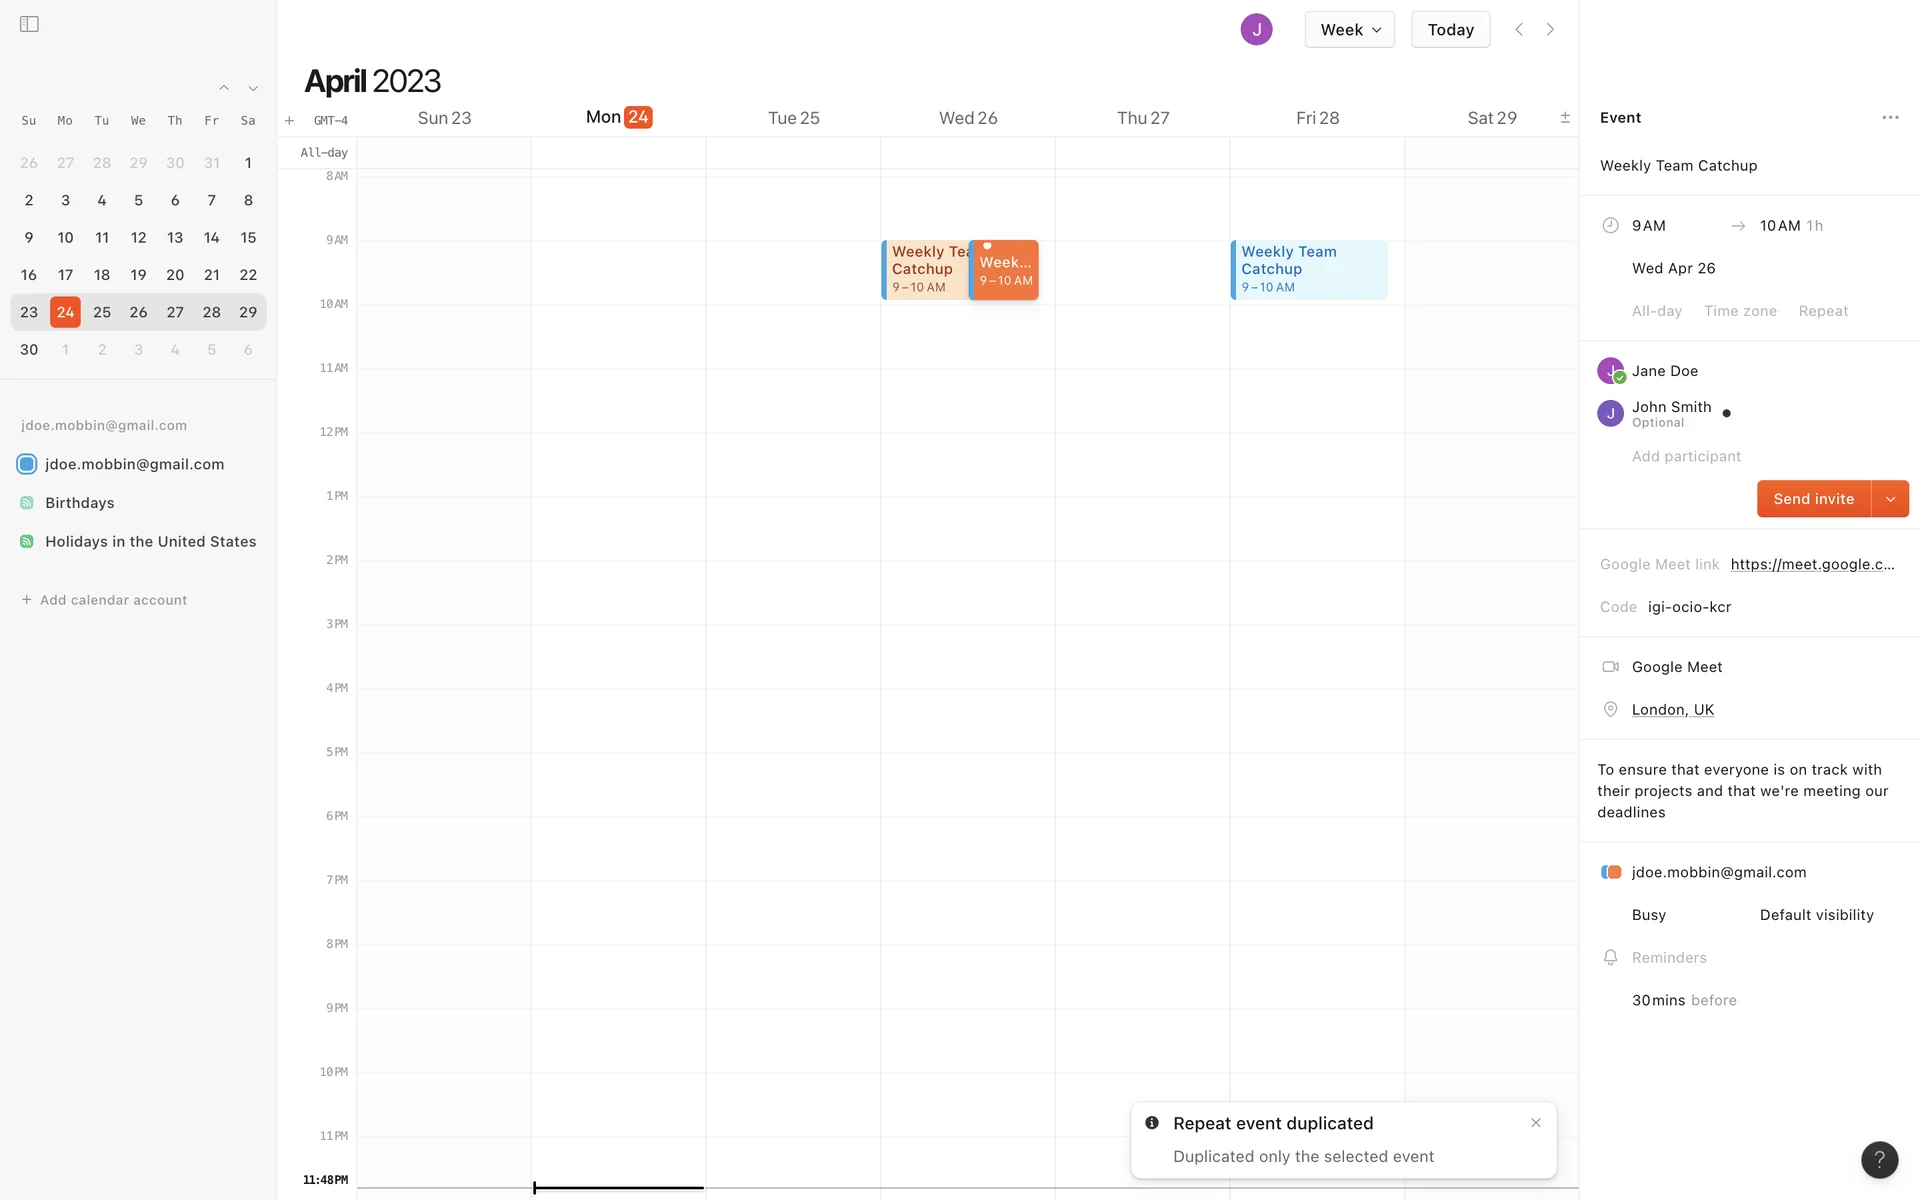This screenshot has height=1200, width=1920.
Task: Toggle the Birthdays calendar visibility
Action: click(27, 503)
